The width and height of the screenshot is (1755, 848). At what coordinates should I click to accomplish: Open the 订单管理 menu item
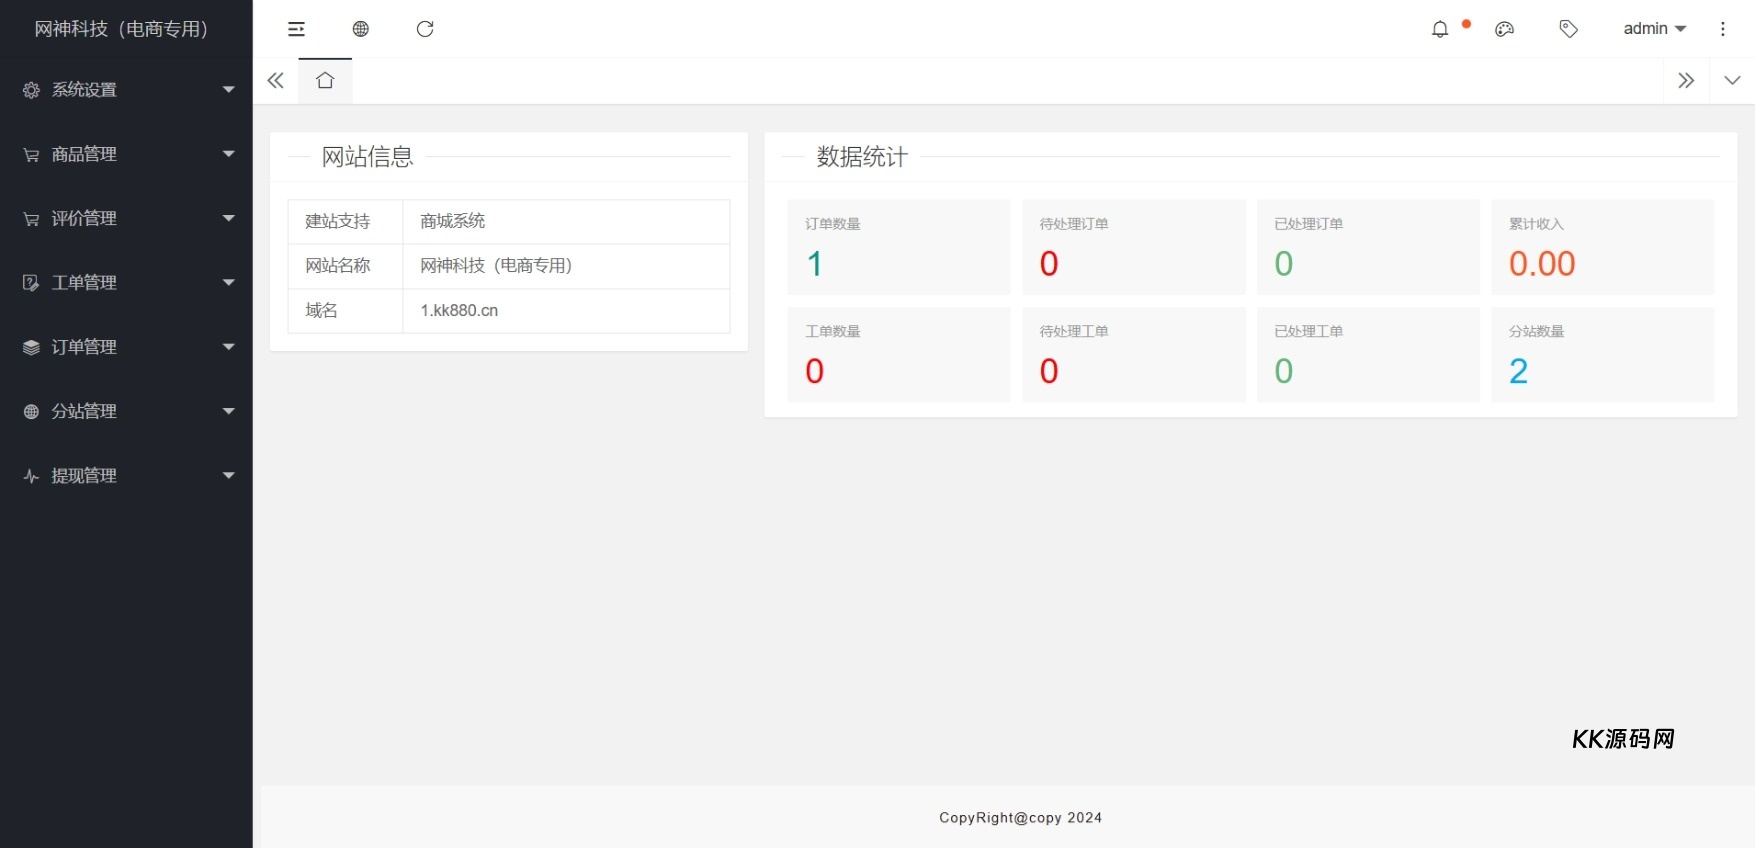126,347
